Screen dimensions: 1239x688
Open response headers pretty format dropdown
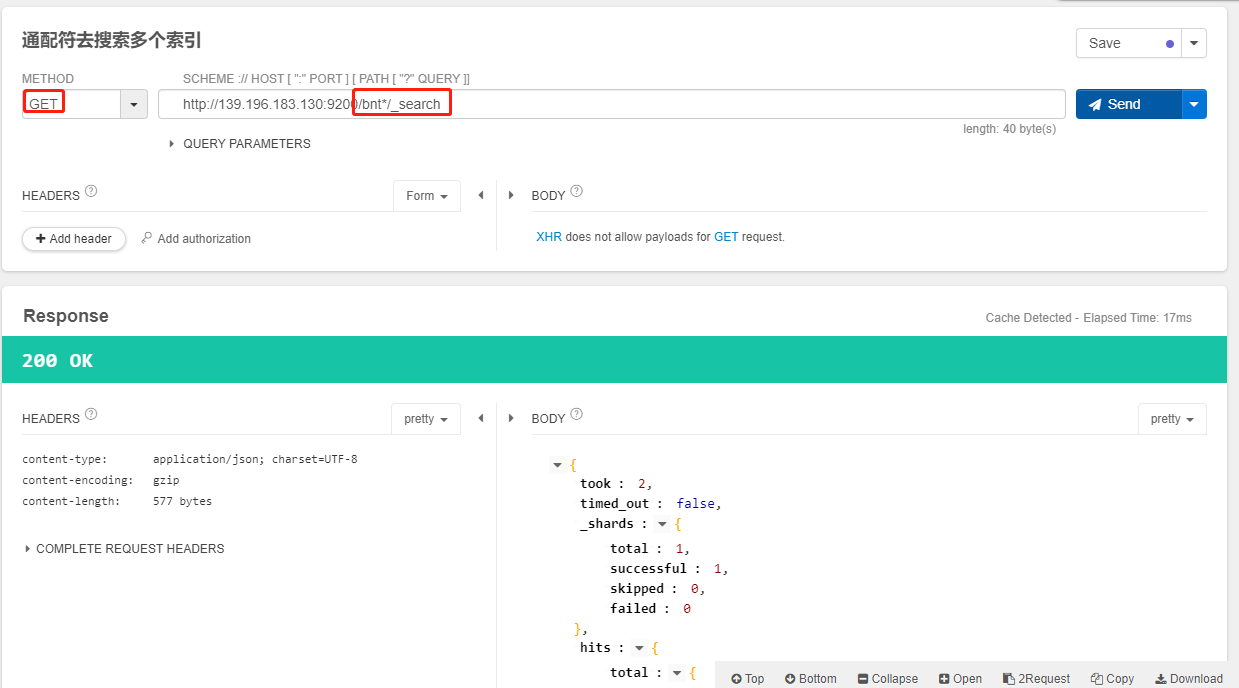point(426,419)
